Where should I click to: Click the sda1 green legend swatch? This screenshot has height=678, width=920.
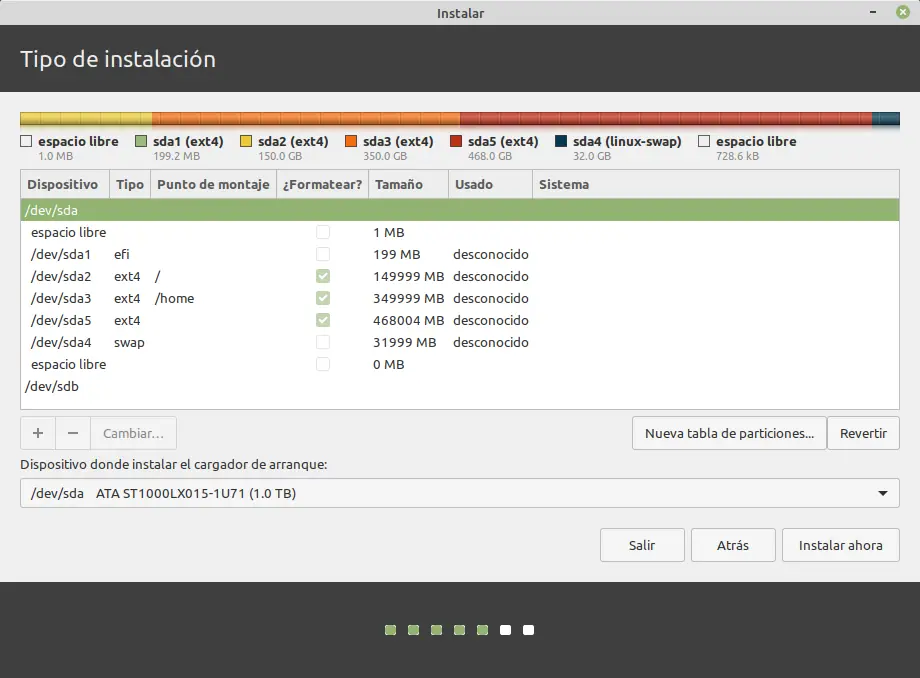141,142
